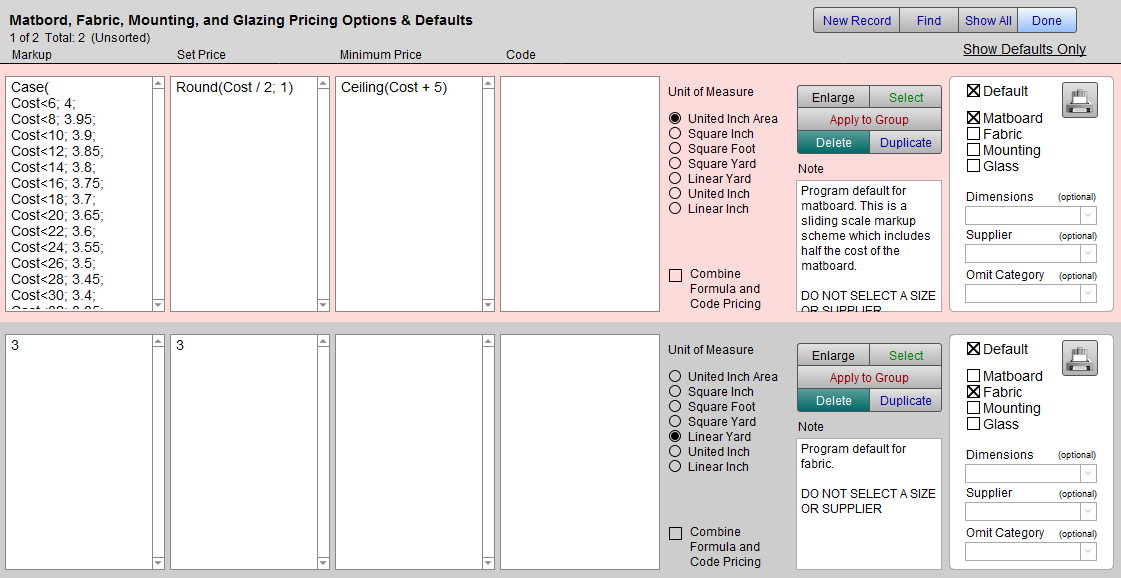This screenshot has height=578, width=1121.
Task: Uncheck Default in the fabric record
Action: [x=974, y=349]
